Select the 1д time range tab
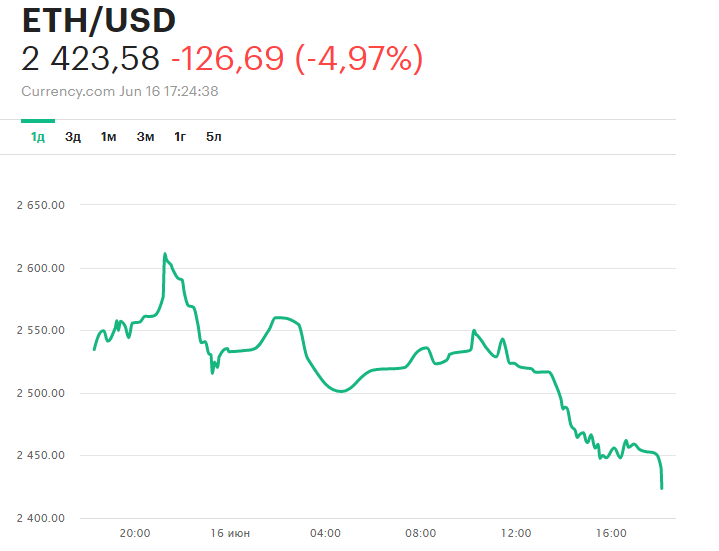Image resolution: width=719 pixels, height=551 pixels. point(38,137)
